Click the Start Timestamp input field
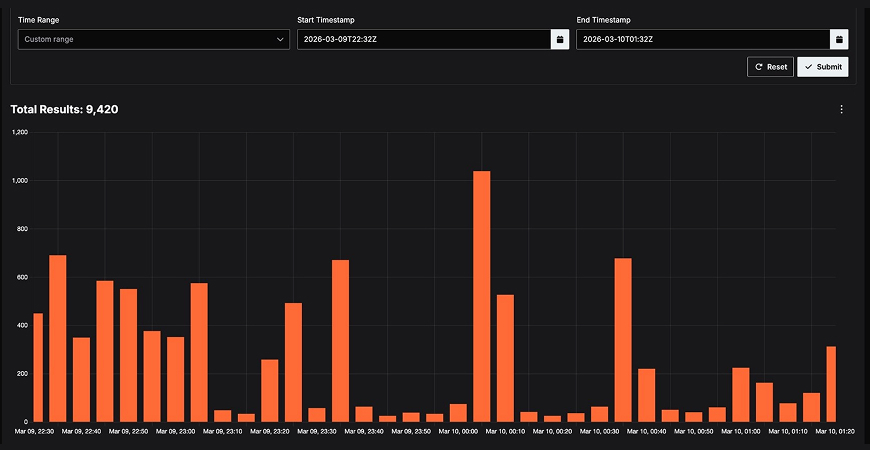The image size is (870, 450). coord(423,39)
